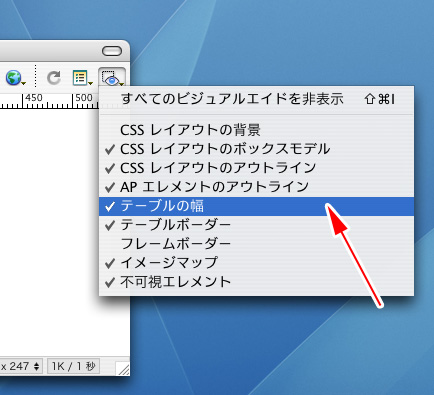This screenshot has width=434, height=395.
Task: Open the View options list icon
Action: click(80, 78)
